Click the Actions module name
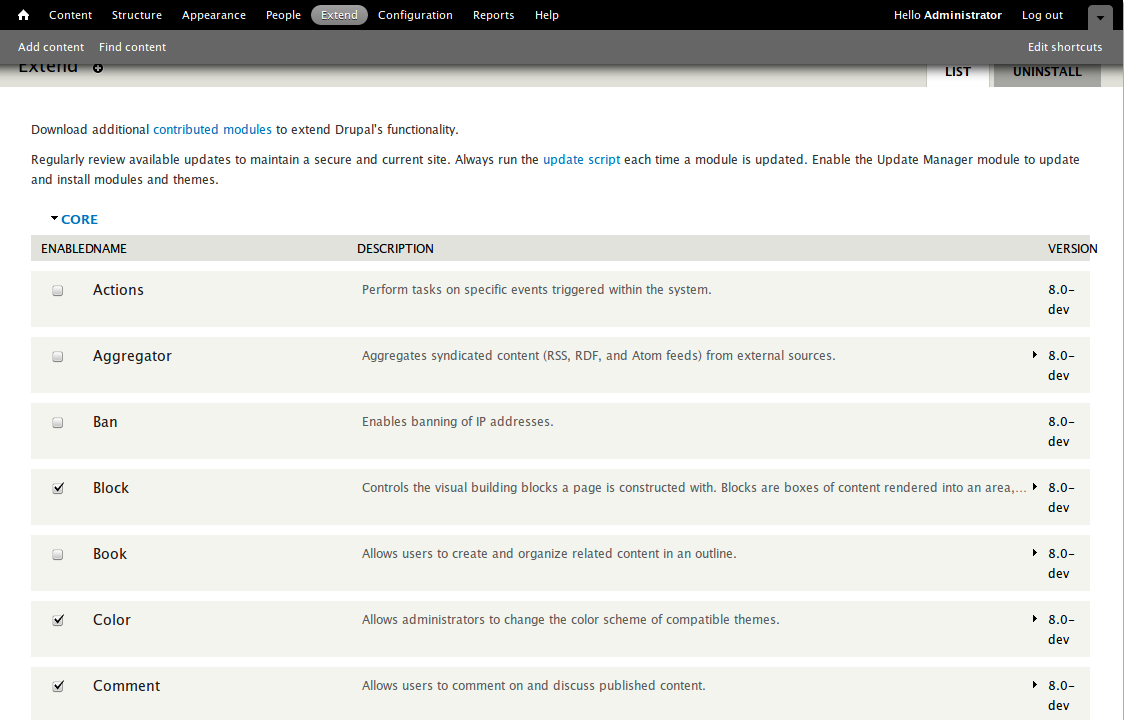 pos(118,290)
